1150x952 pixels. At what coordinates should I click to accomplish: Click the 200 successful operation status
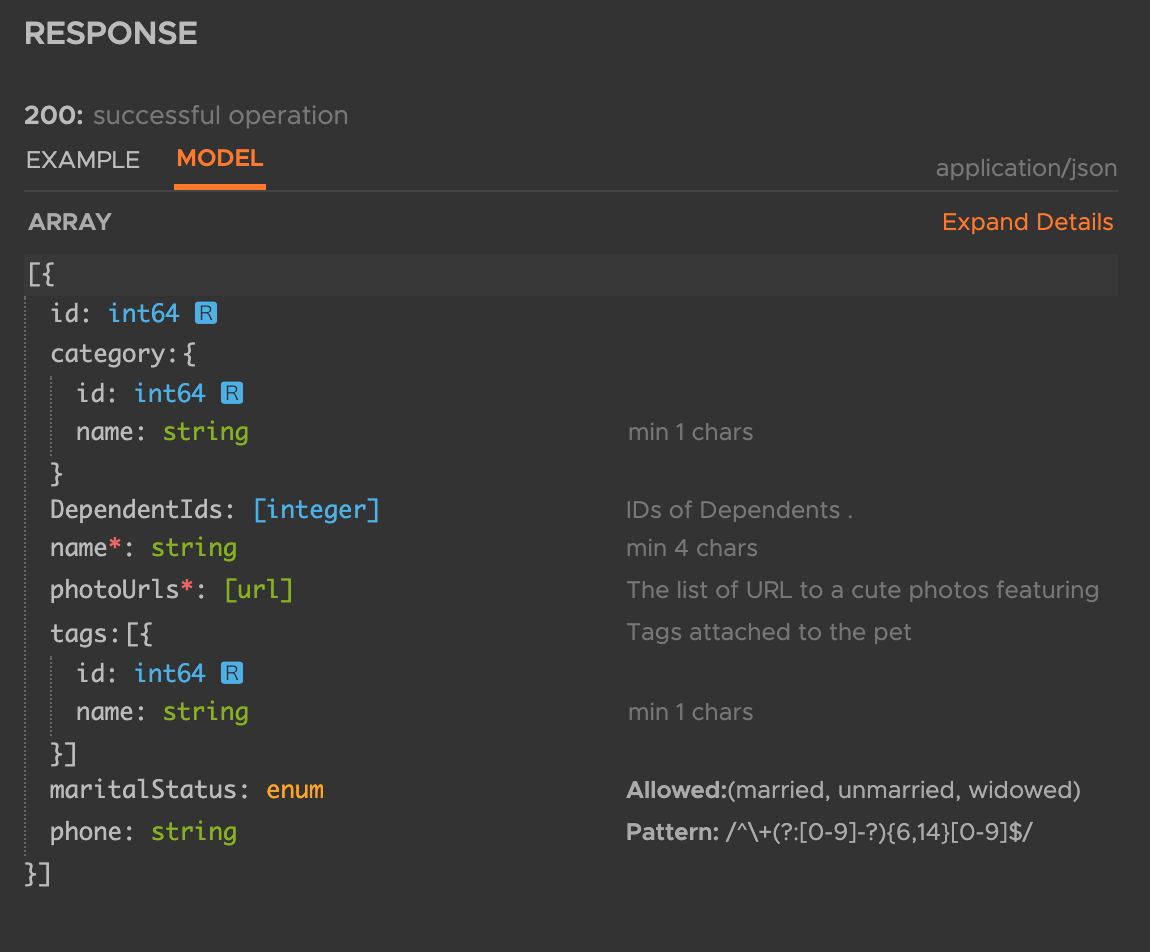coord(186,116)
